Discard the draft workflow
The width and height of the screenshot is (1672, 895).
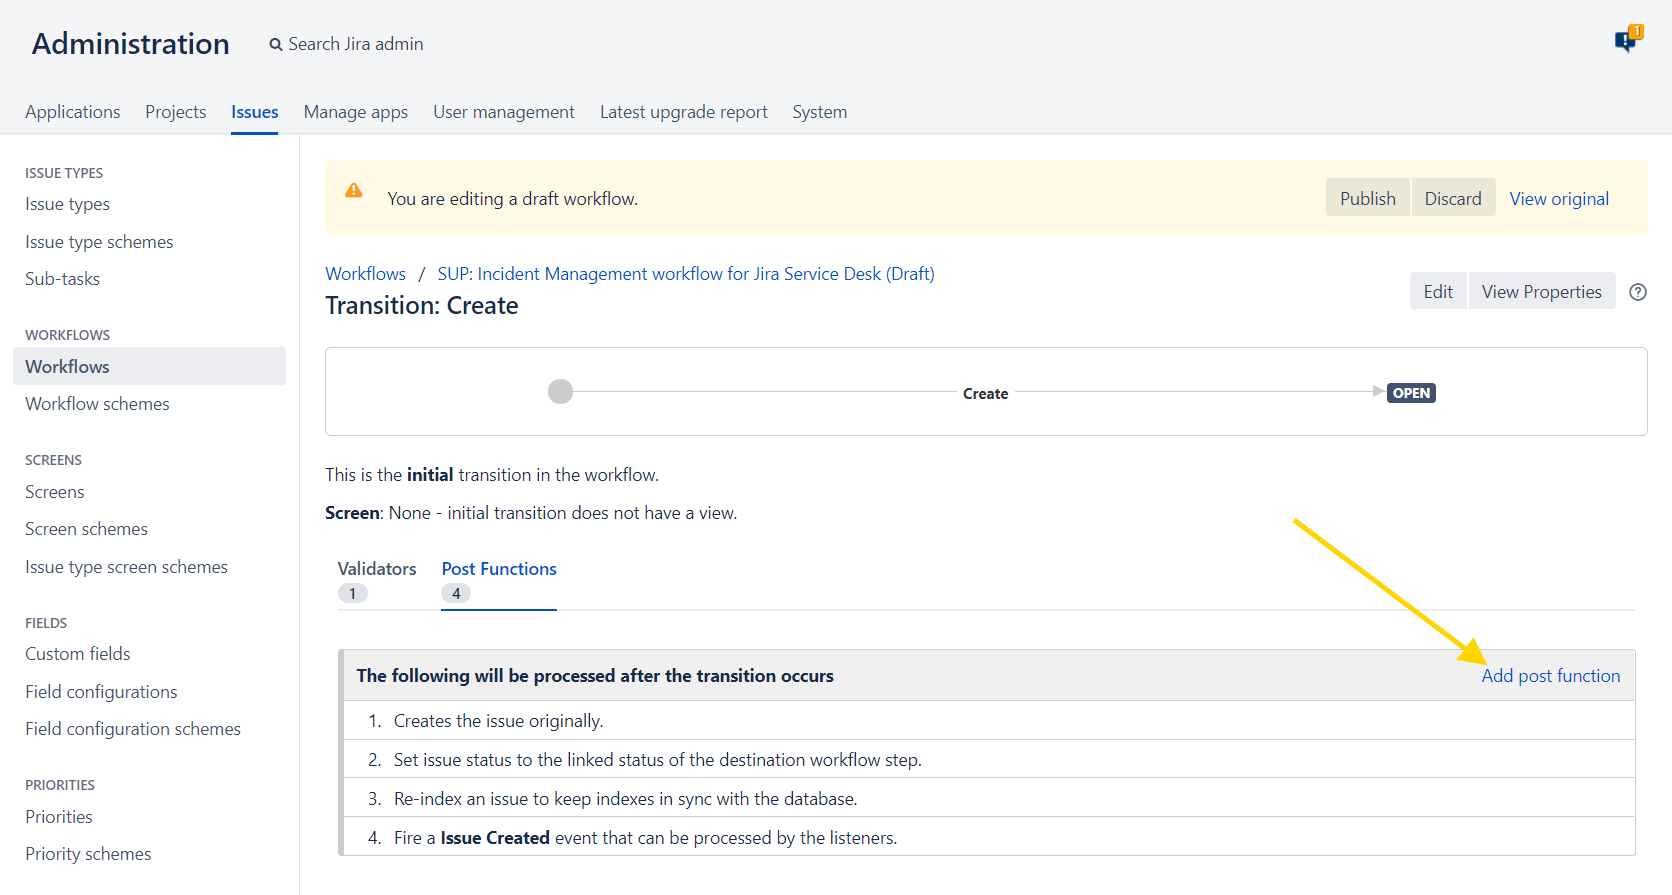coord(1452,198)
